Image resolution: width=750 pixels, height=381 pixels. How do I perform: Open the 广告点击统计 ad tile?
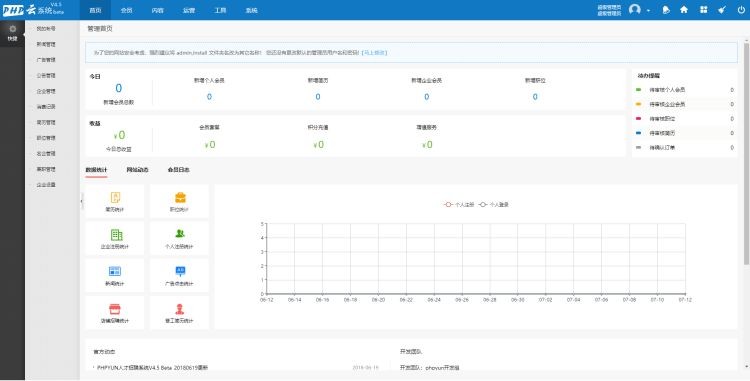180,275
